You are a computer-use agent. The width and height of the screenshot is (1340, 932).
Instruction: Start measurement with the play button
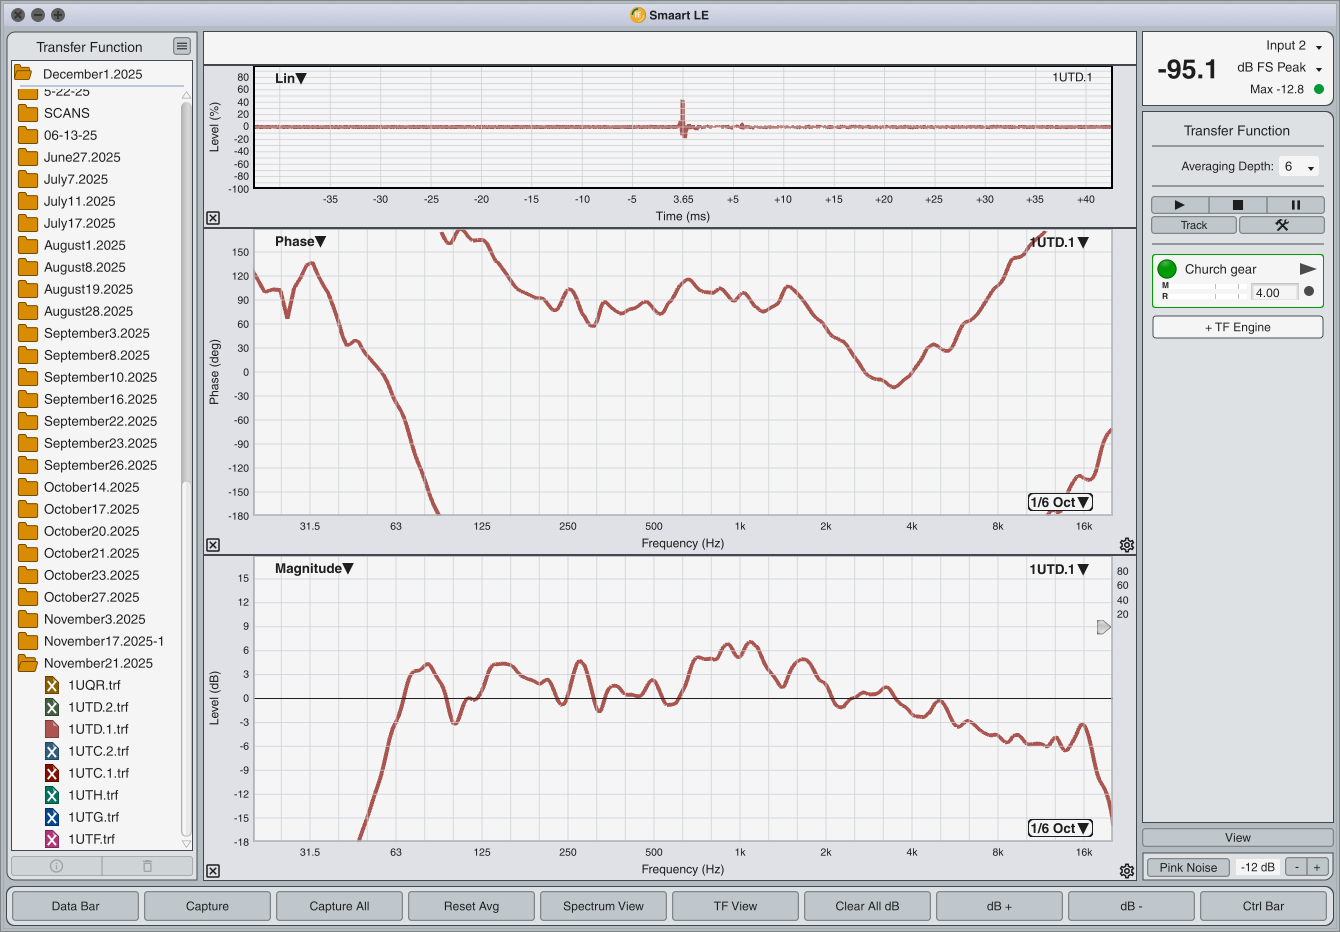1179,205
